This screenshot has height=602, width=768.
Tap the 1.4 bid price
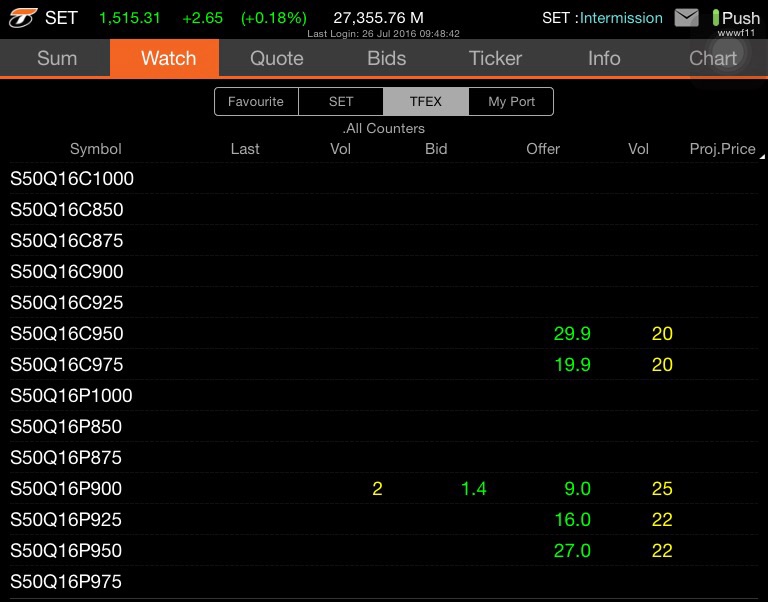[x=474, y=488]
